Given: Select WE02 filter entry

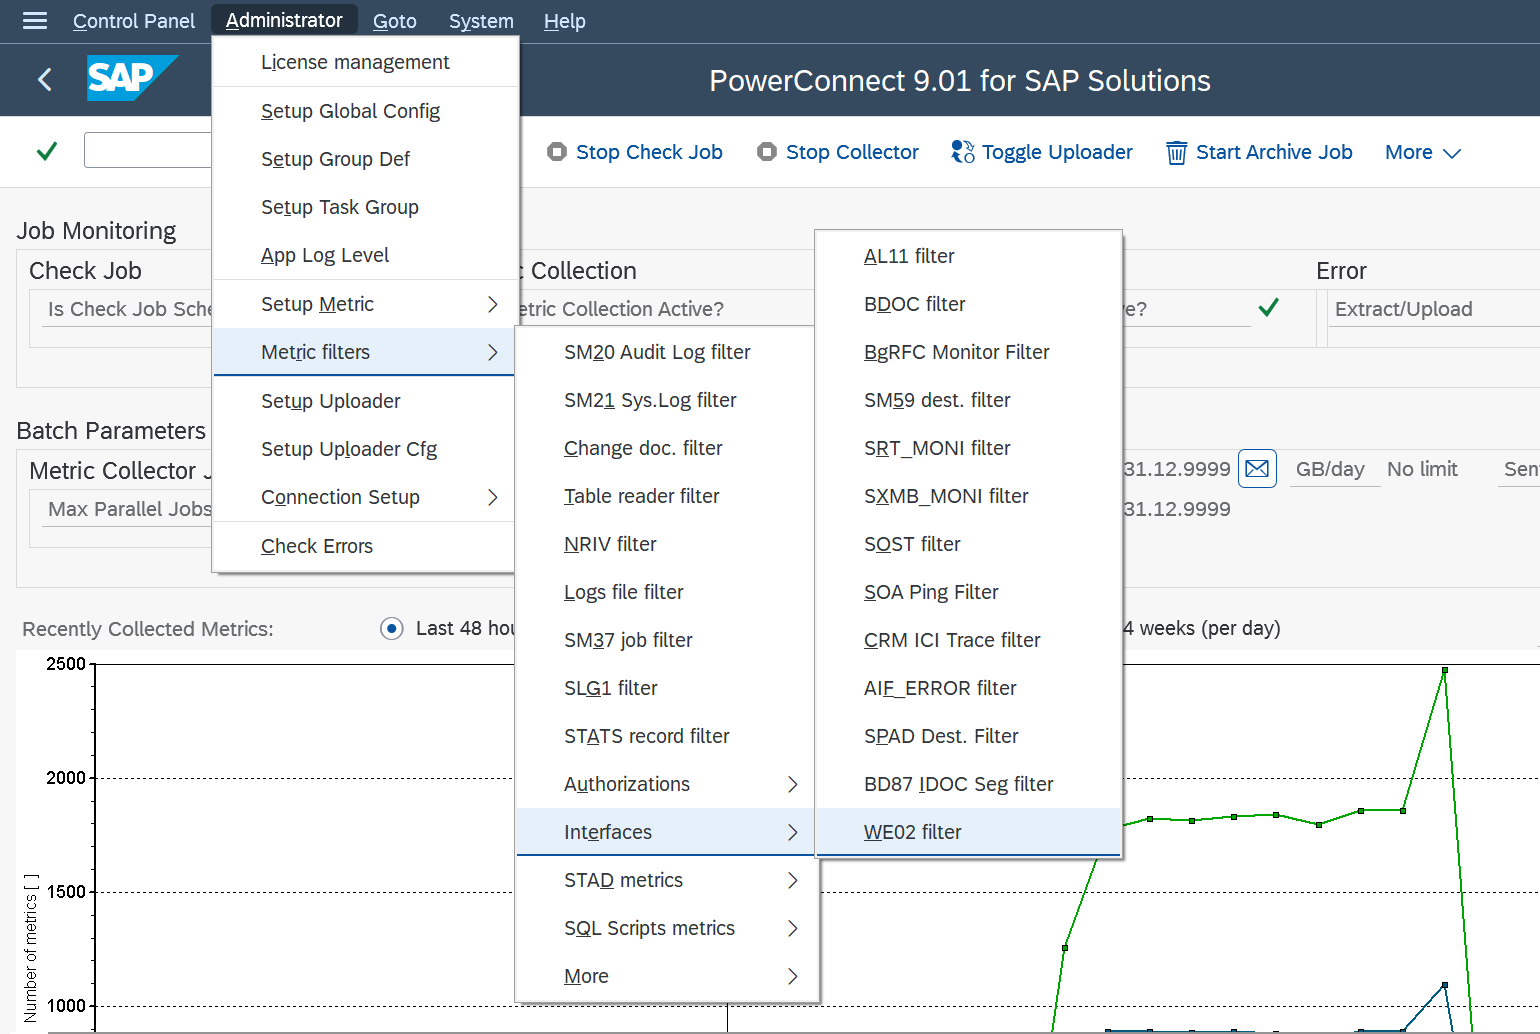Looking at the screenshot, I should pos(968,832).
